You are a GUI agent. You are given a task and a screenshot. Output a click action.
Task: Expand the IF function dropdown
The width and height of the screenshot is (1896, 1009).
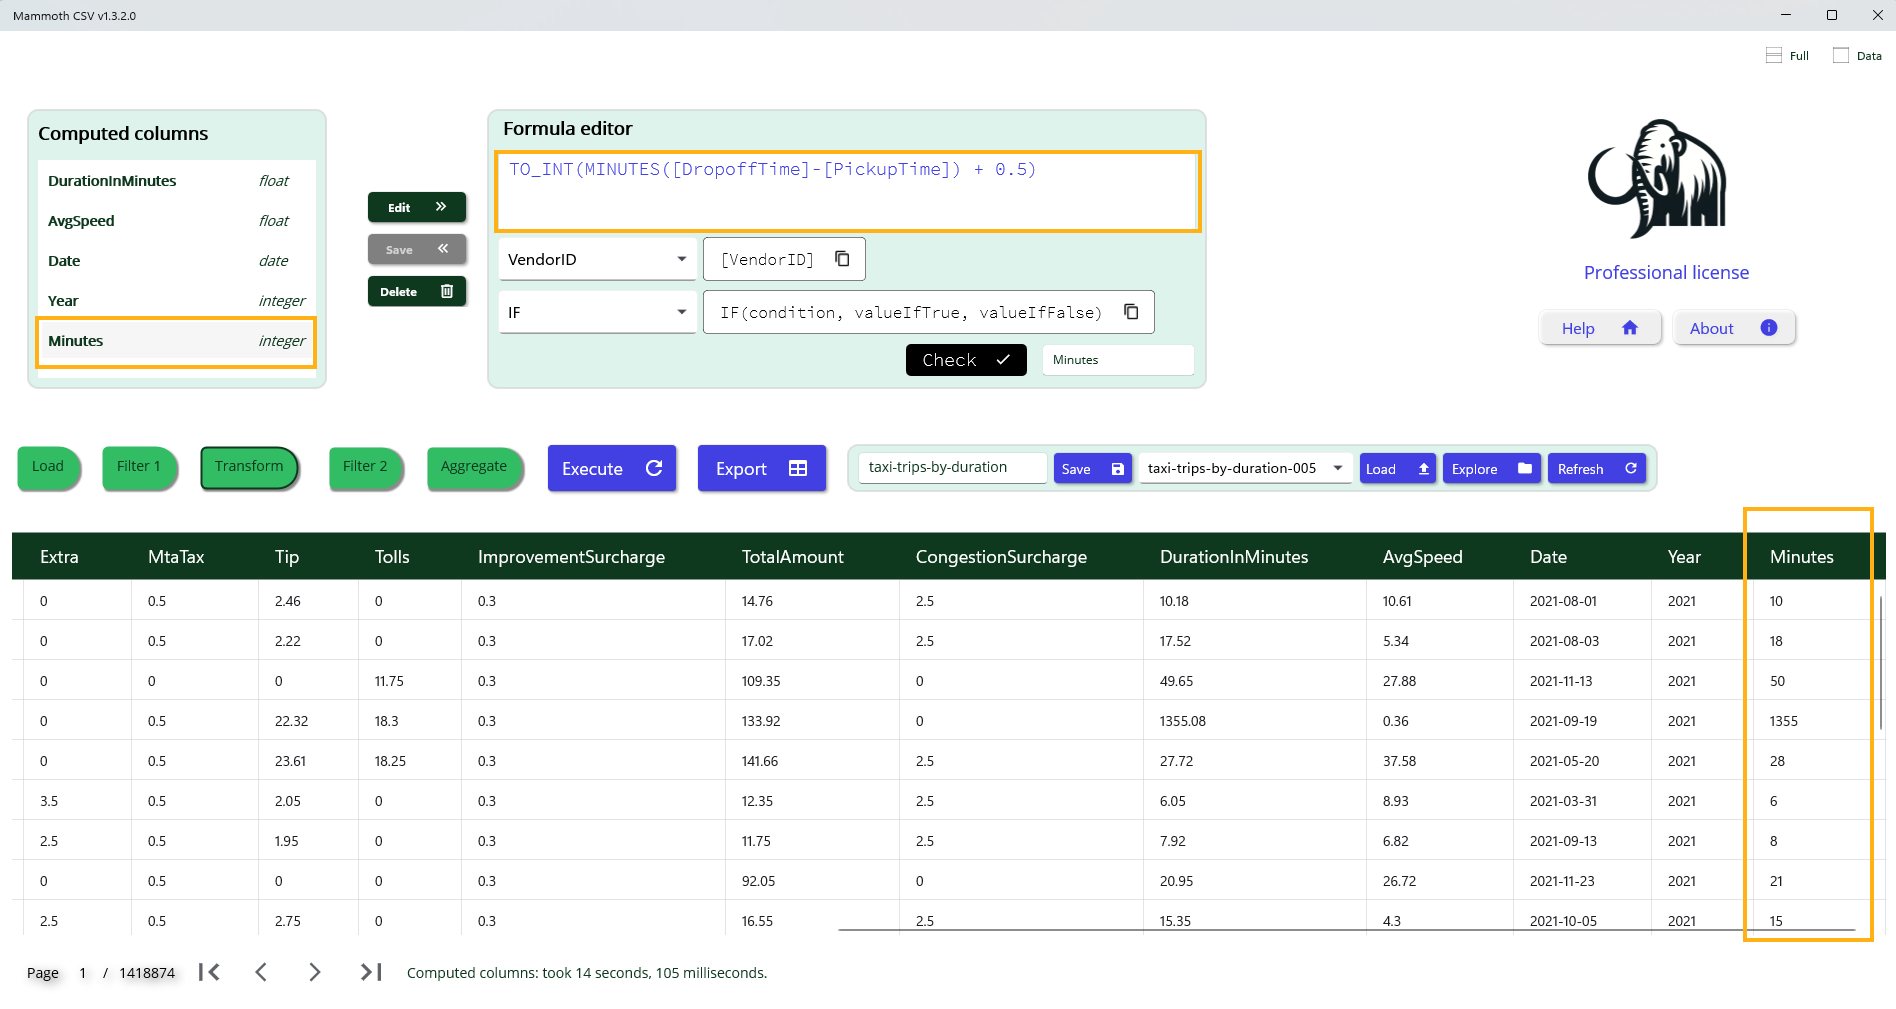597,312
